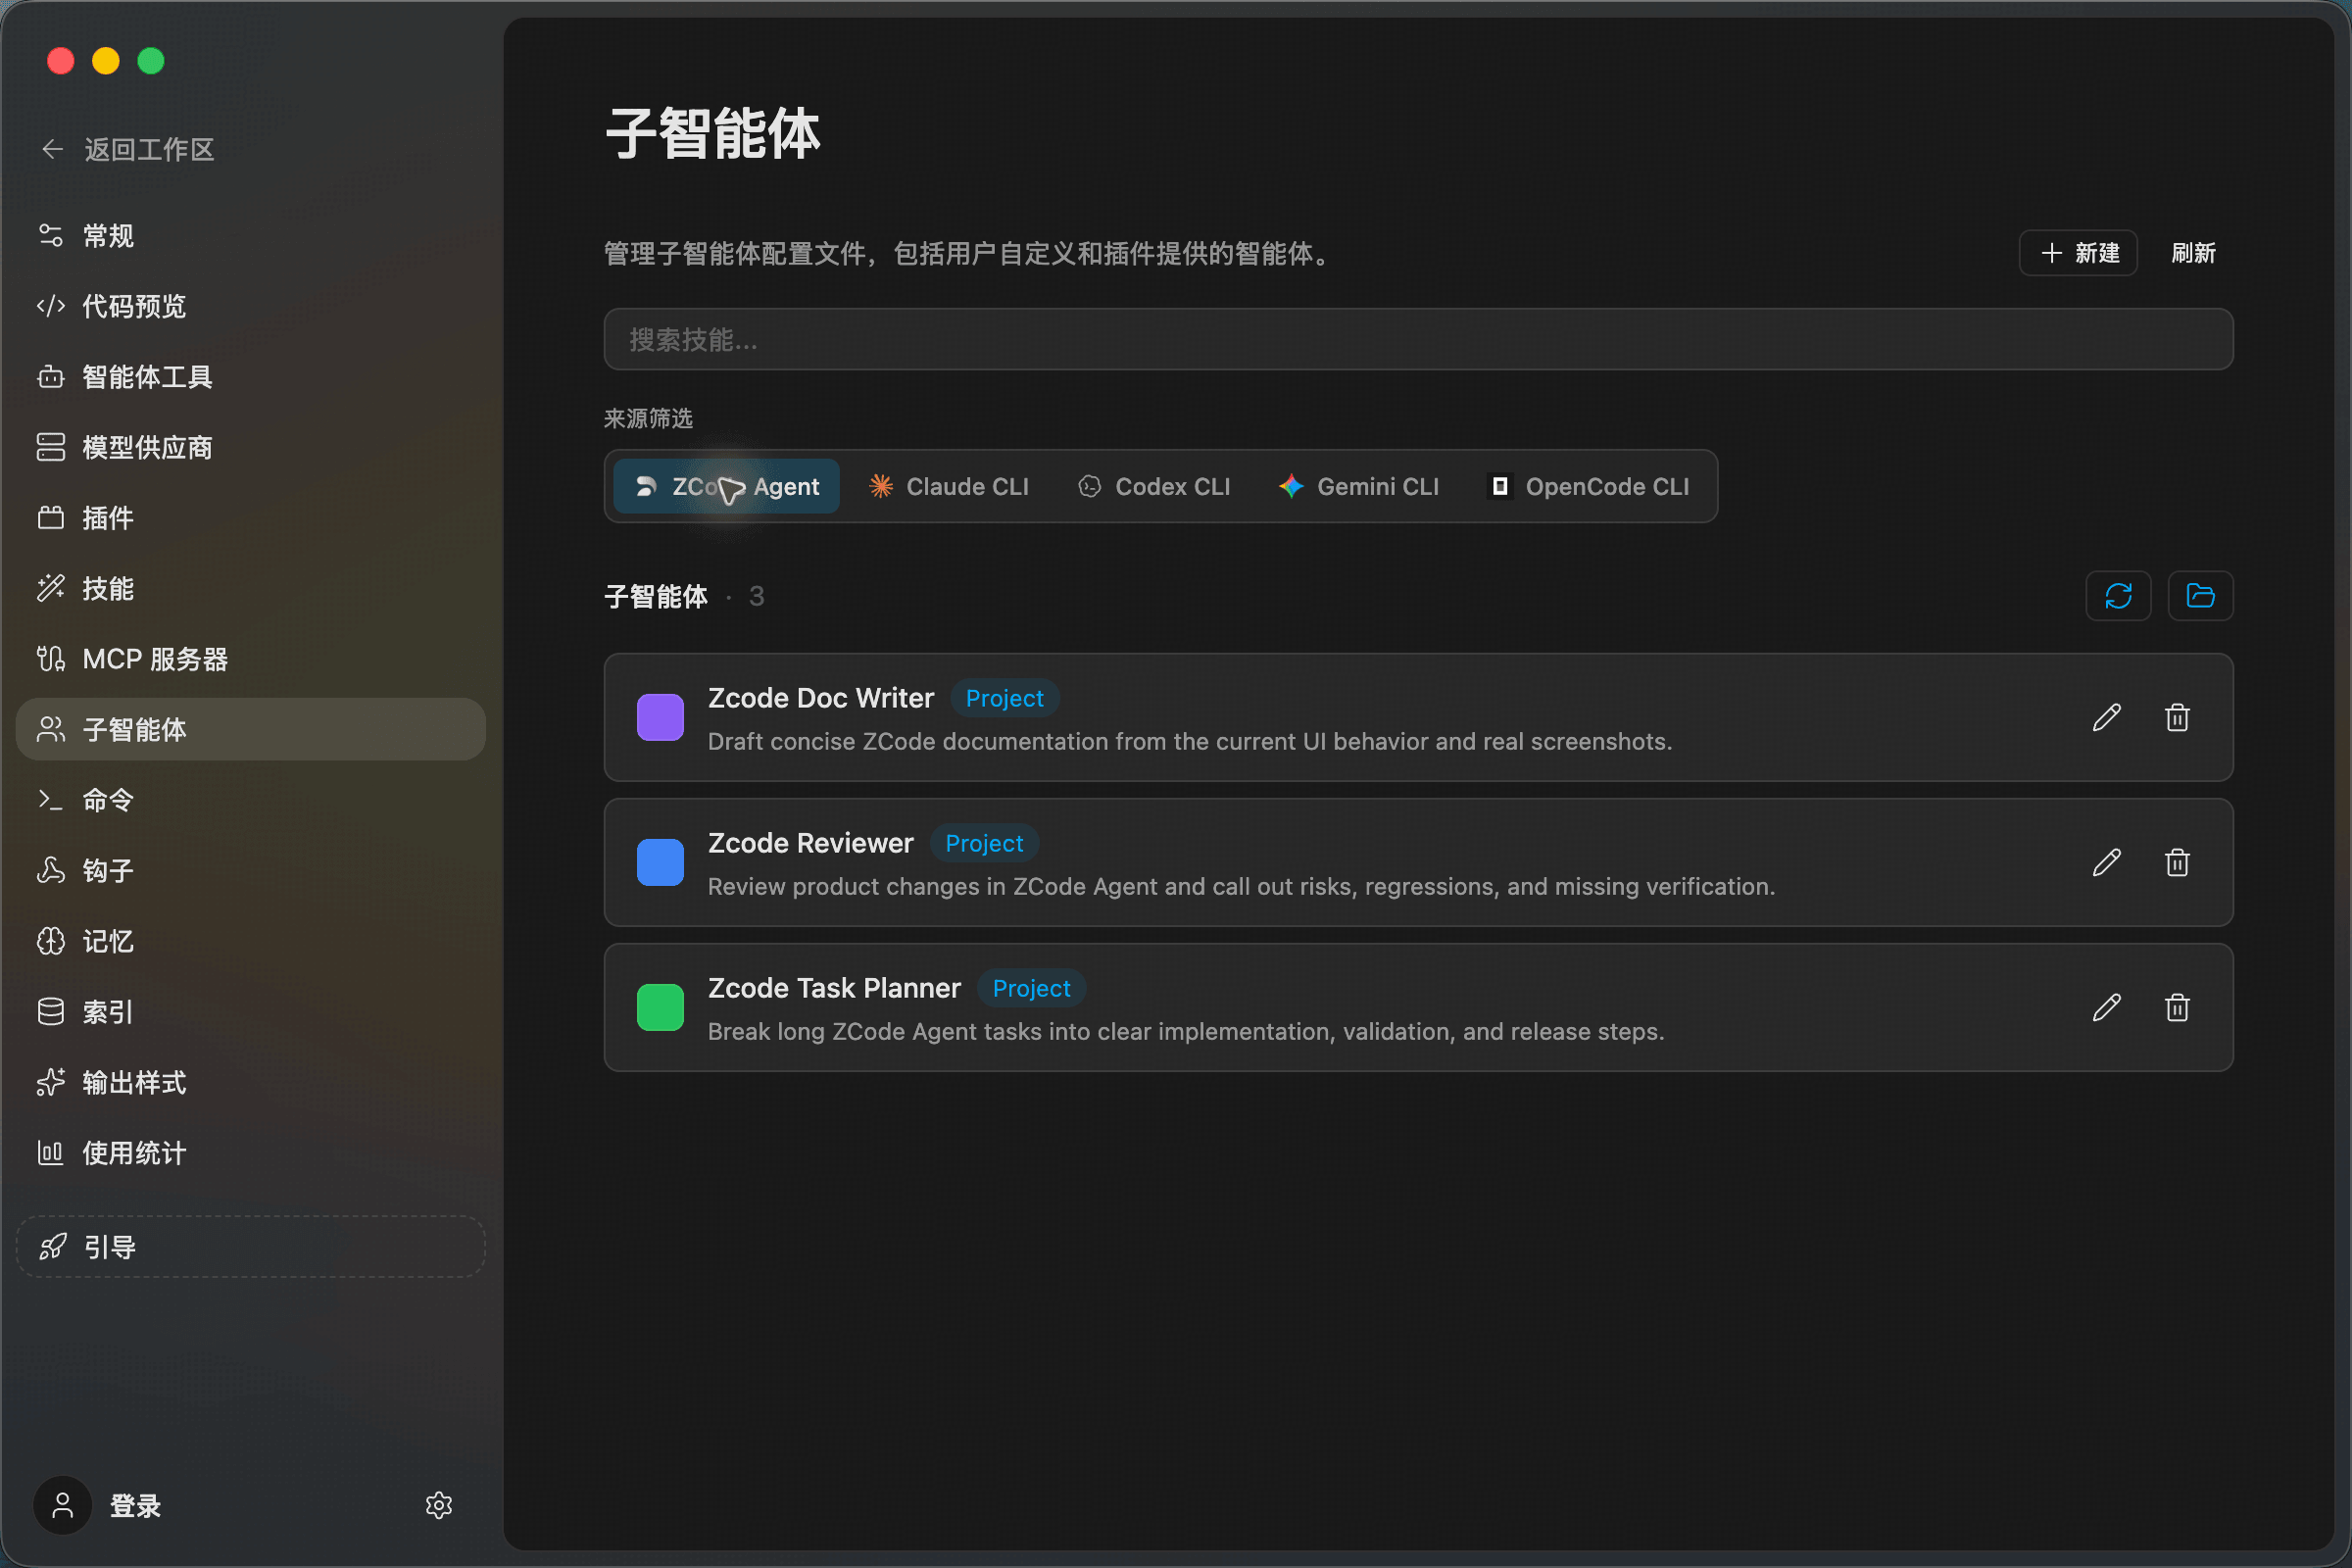Click description 'Draft concise ZCode documentation'
The width and height of the screenshot is (2352, 1568).
tap(1190, 742)
